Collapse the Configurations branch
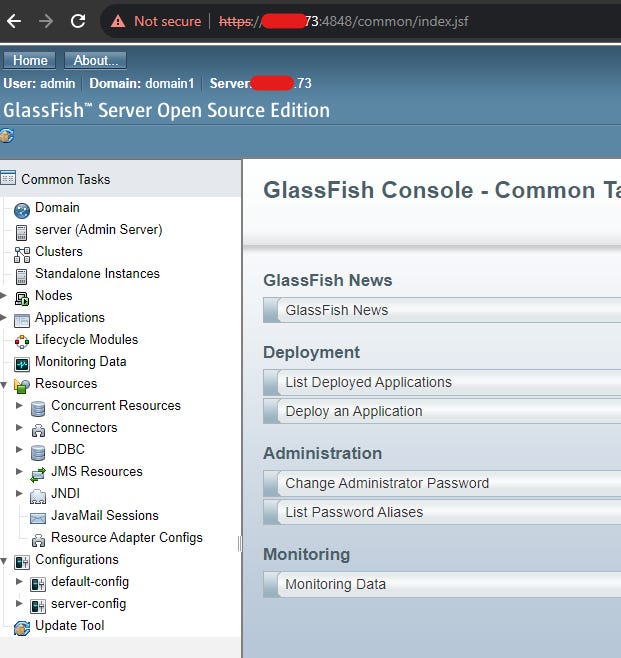Viewport: 621px width, 658px height. (x=3, y=561)
